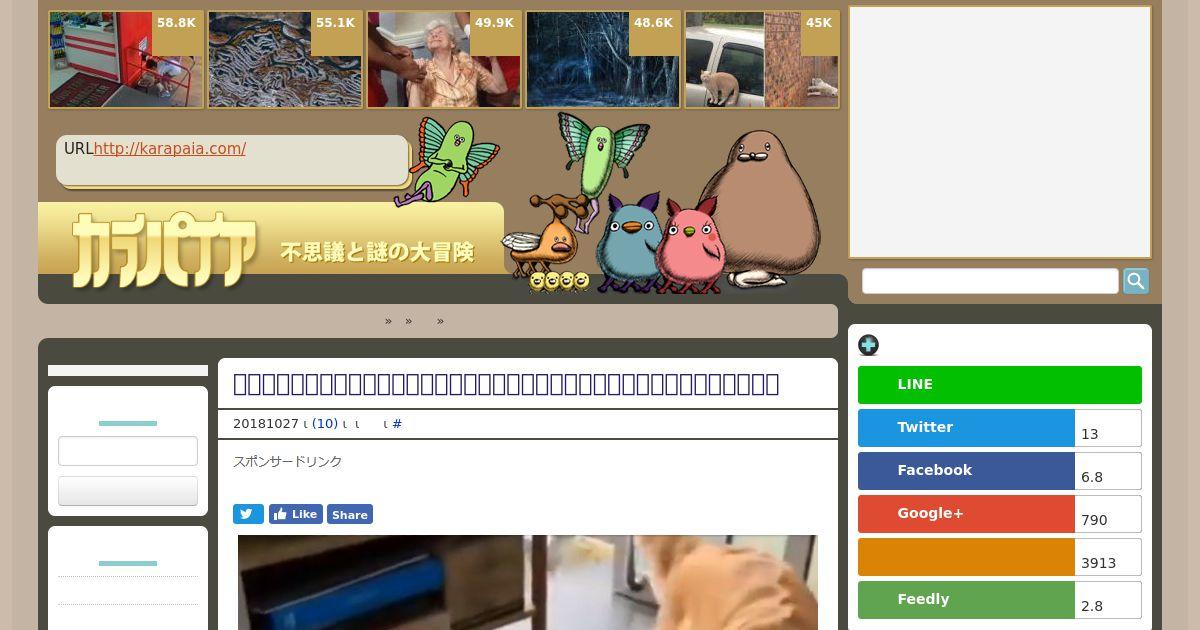The image size is (1200, 630).
Task: Share on Google+ sidebar button
Action: pyautogui.click(x=966, y=514)
